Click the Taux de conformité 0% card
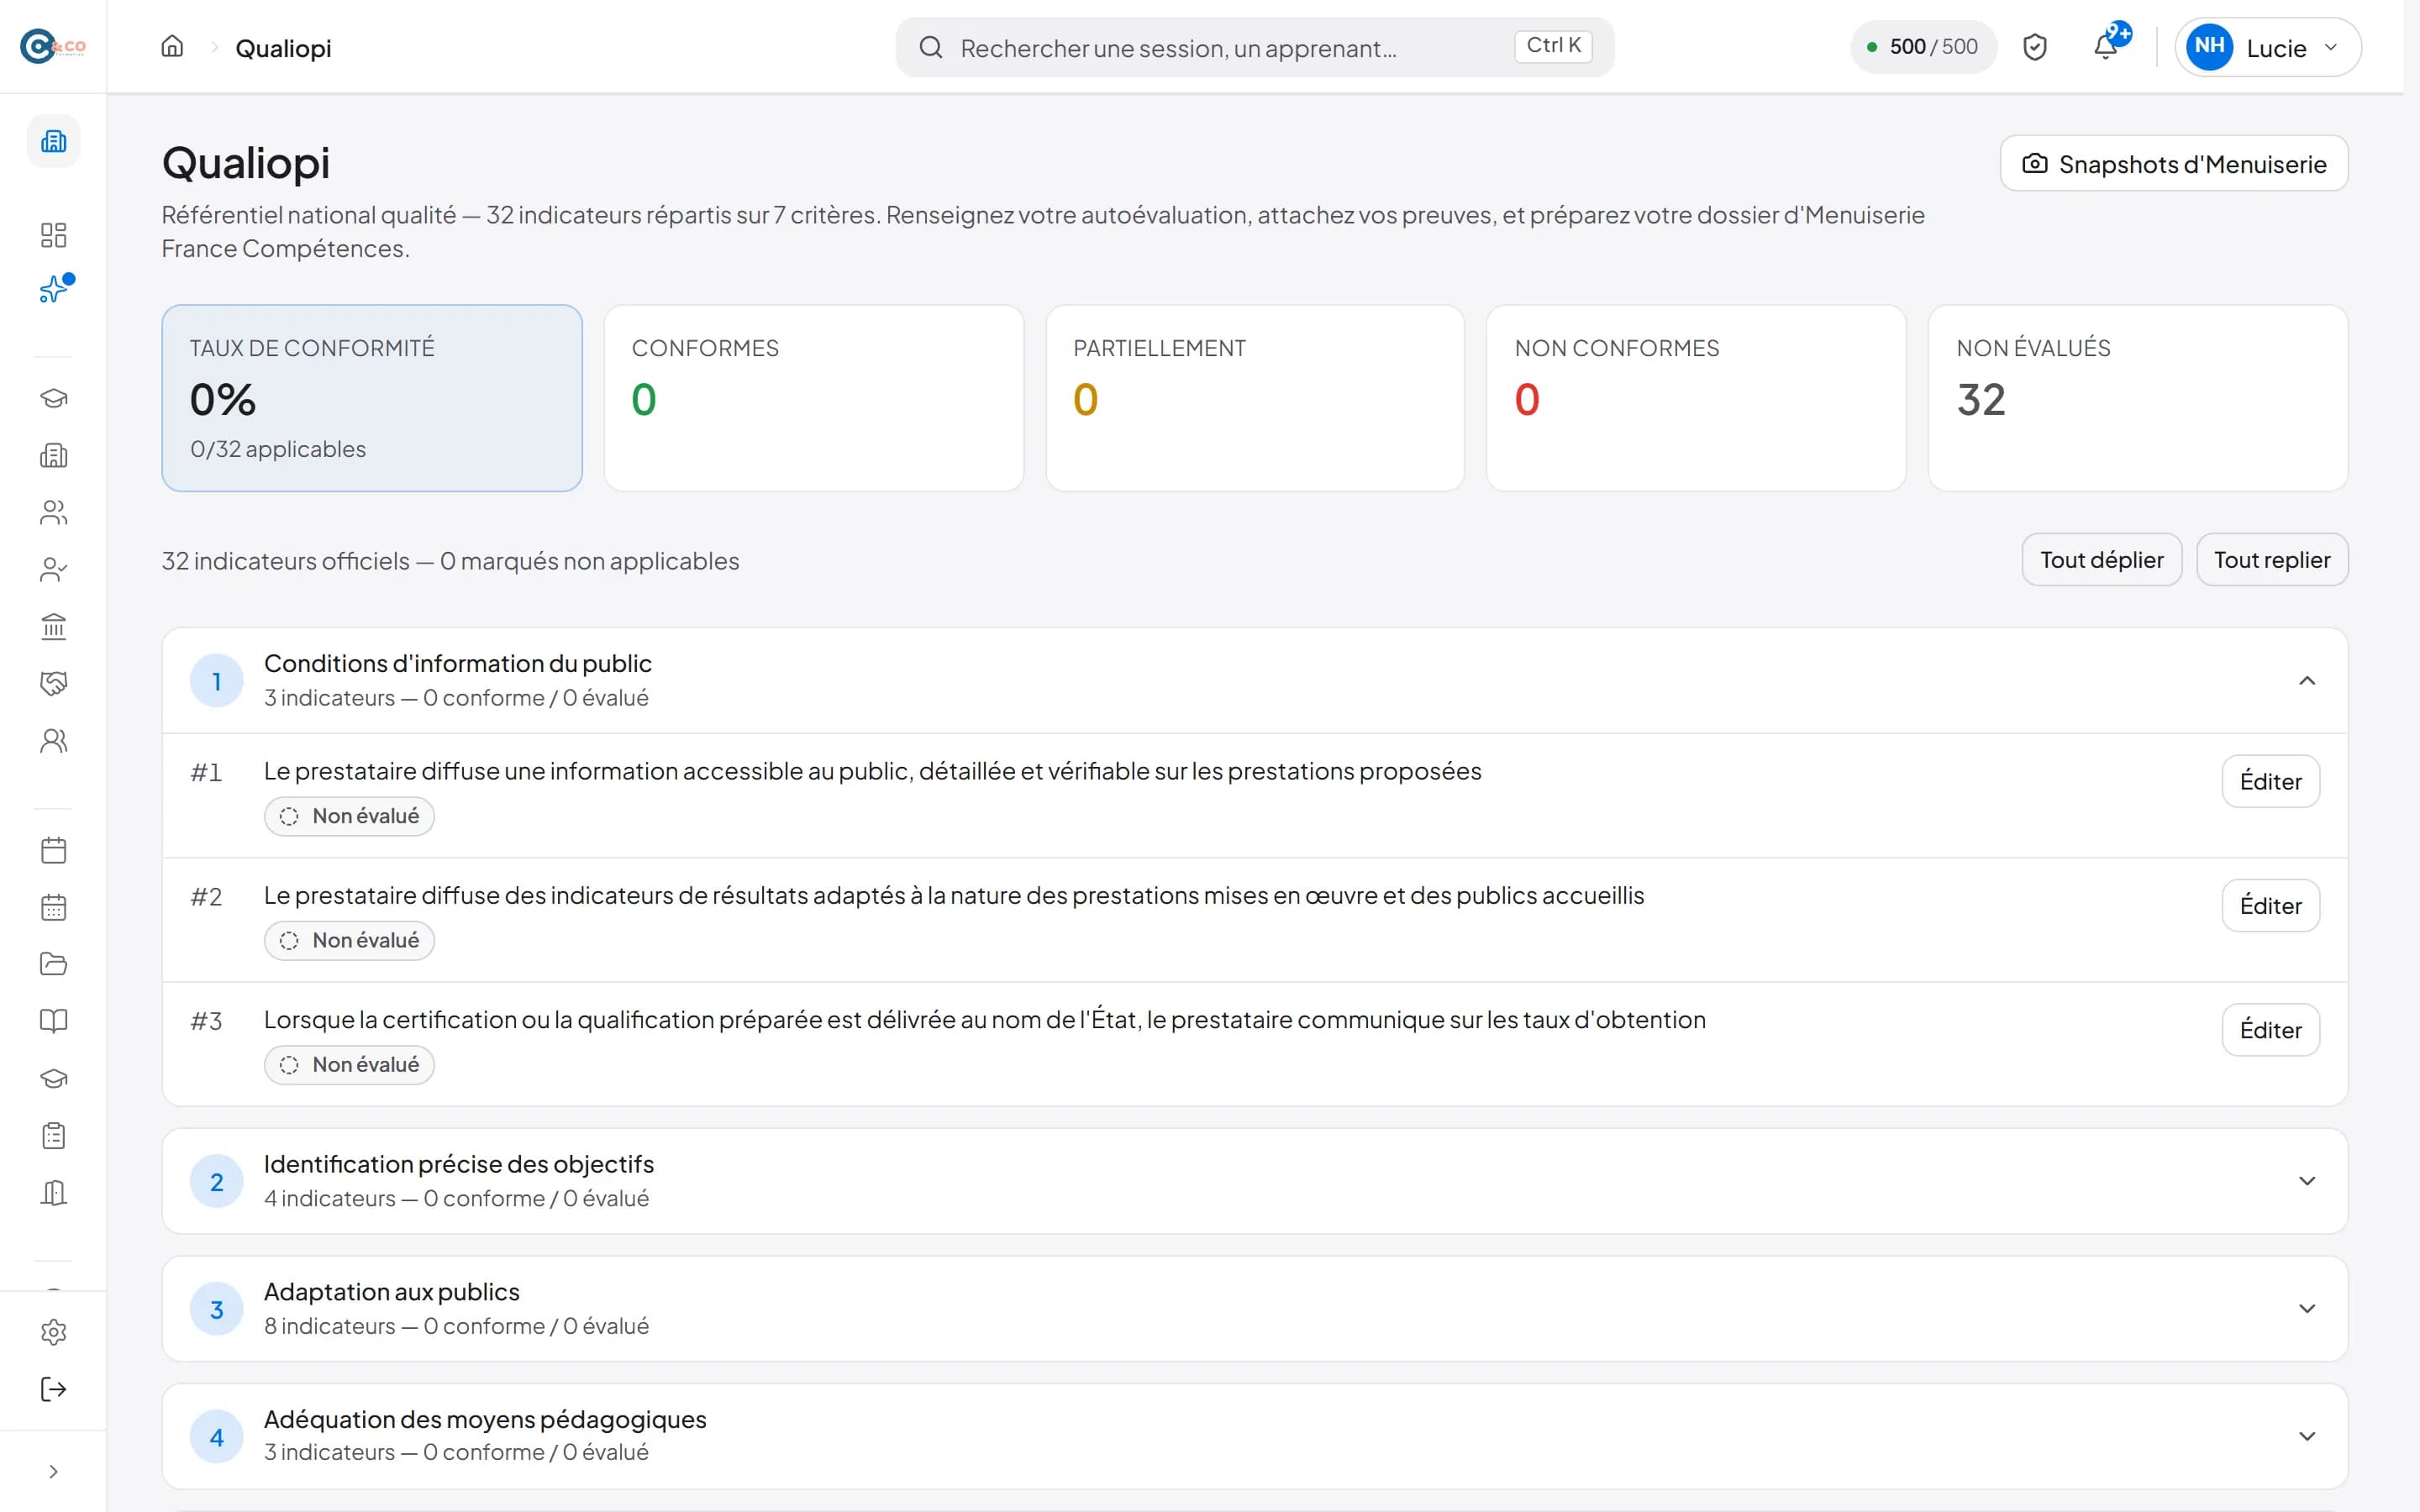Image resolution: width=2420 pixels, height=1512 pixels. click(x=372, y=398)
